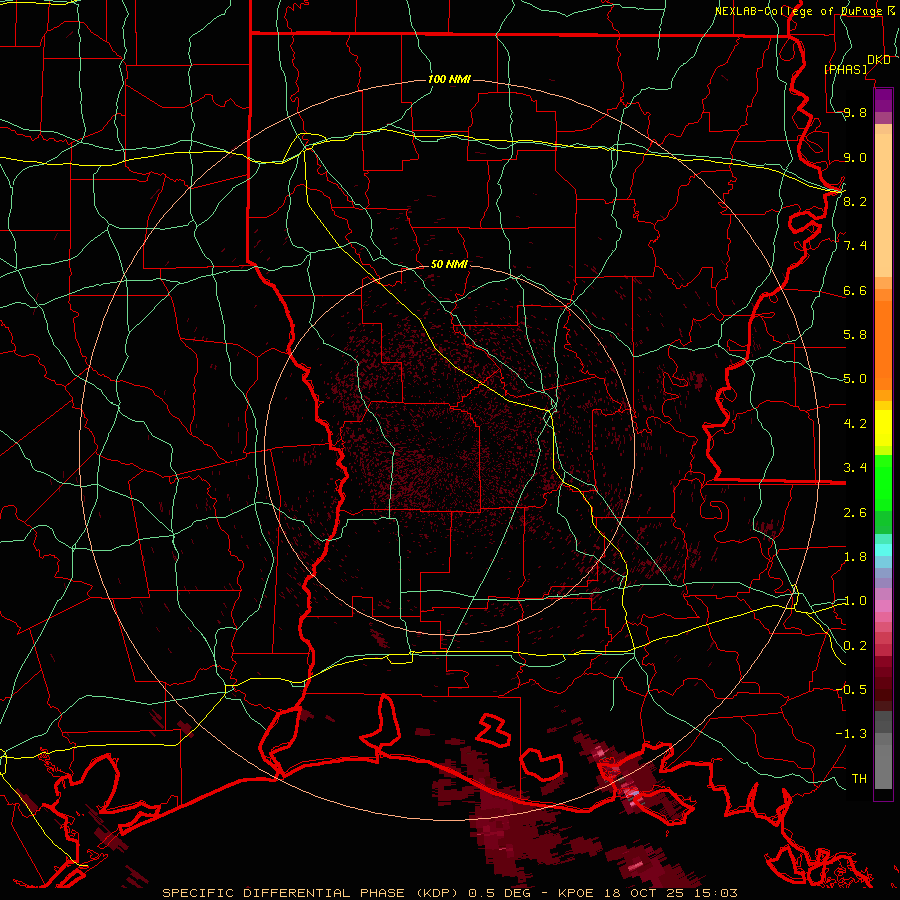Pick the light peach segment of the color bar
The image size is (900, 900).
point(883,205)
